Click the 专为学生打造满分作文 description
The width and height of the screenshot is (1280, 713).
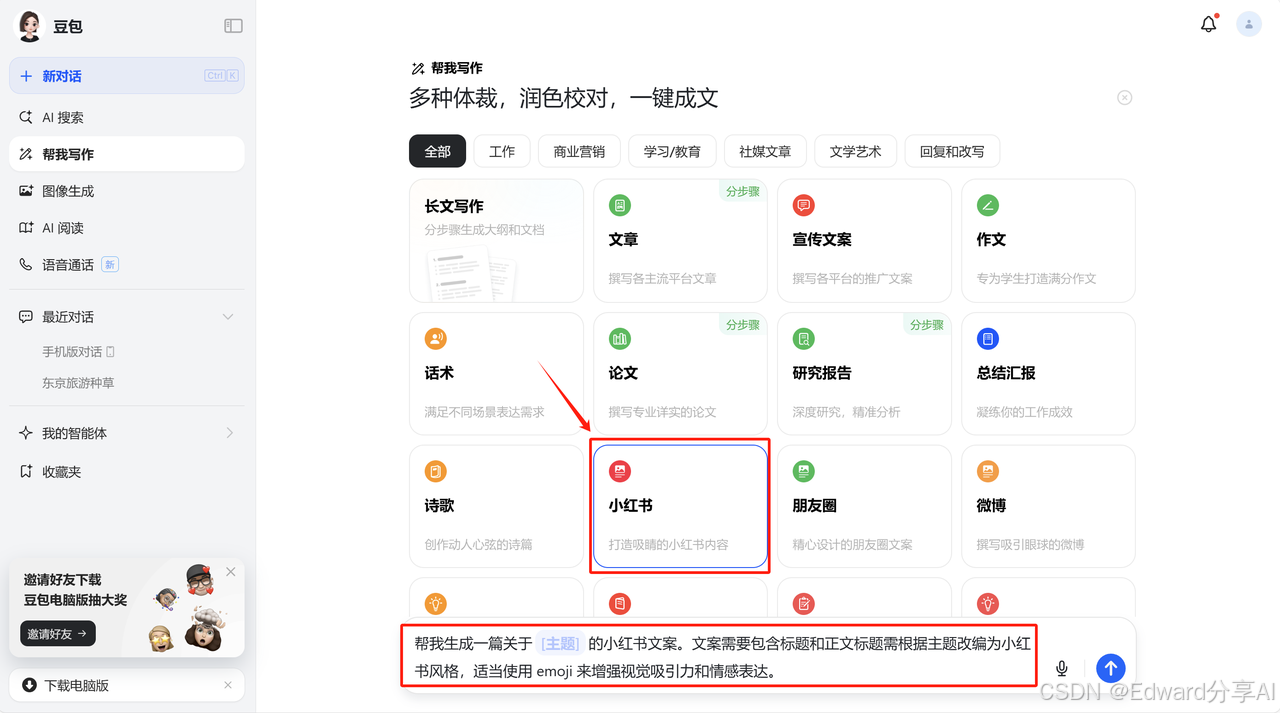point(1036,278)
